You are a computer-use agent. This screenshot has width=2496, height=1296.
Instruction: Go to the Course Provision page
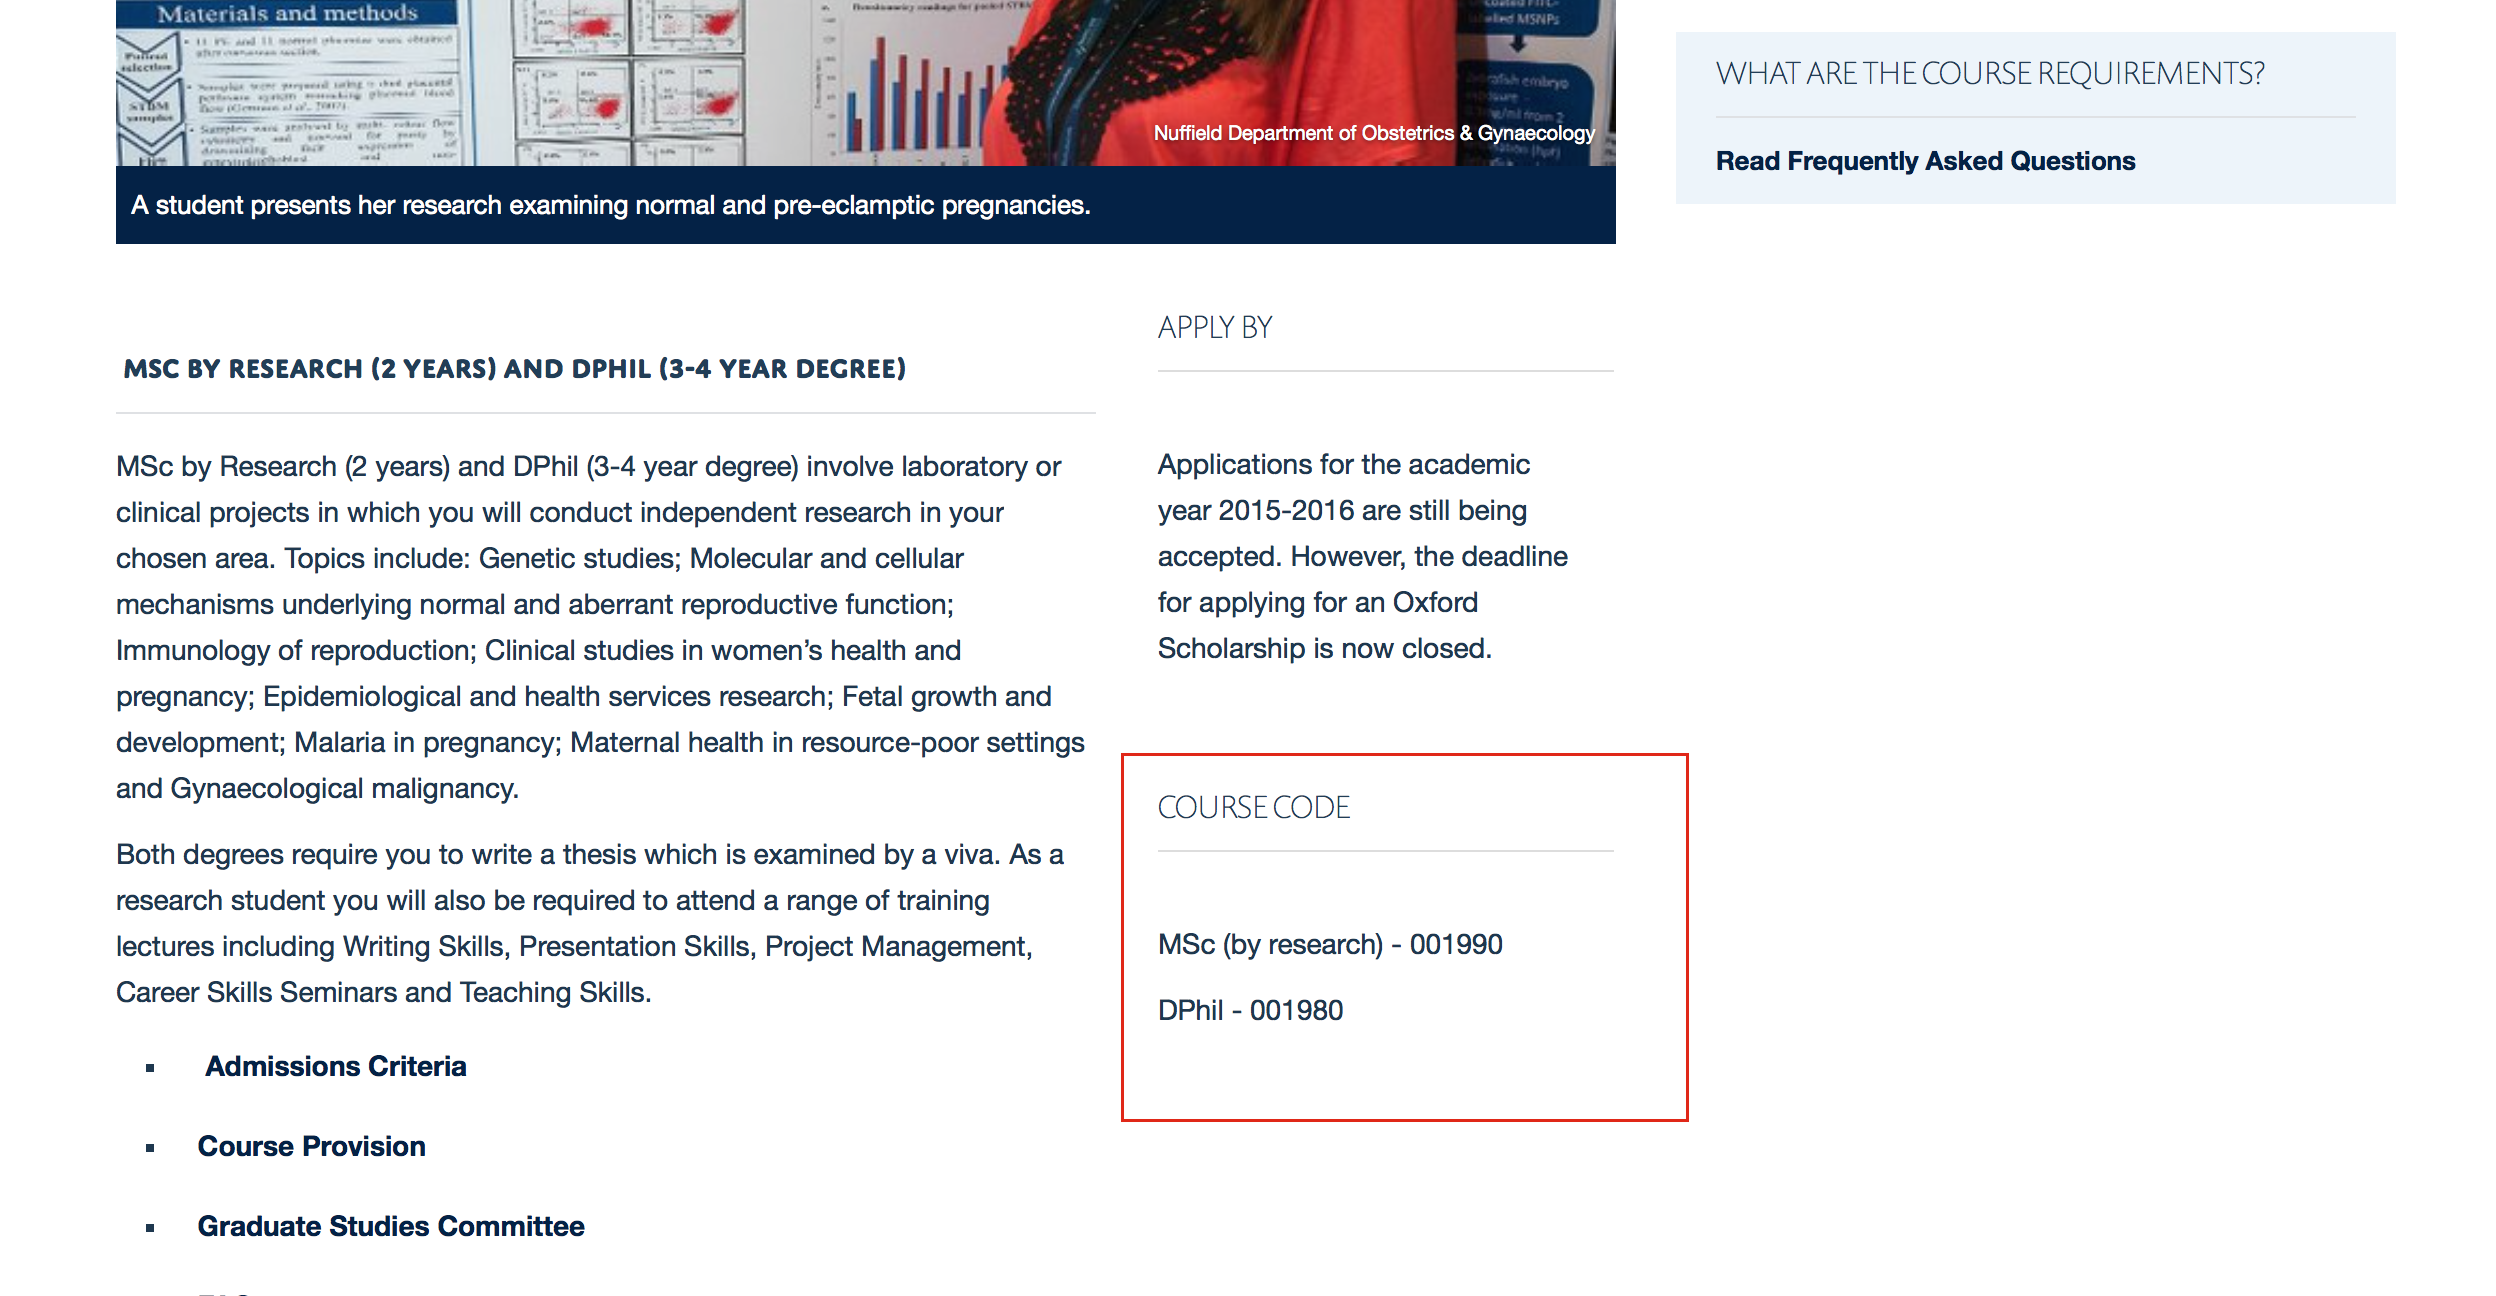[311, 1147]
